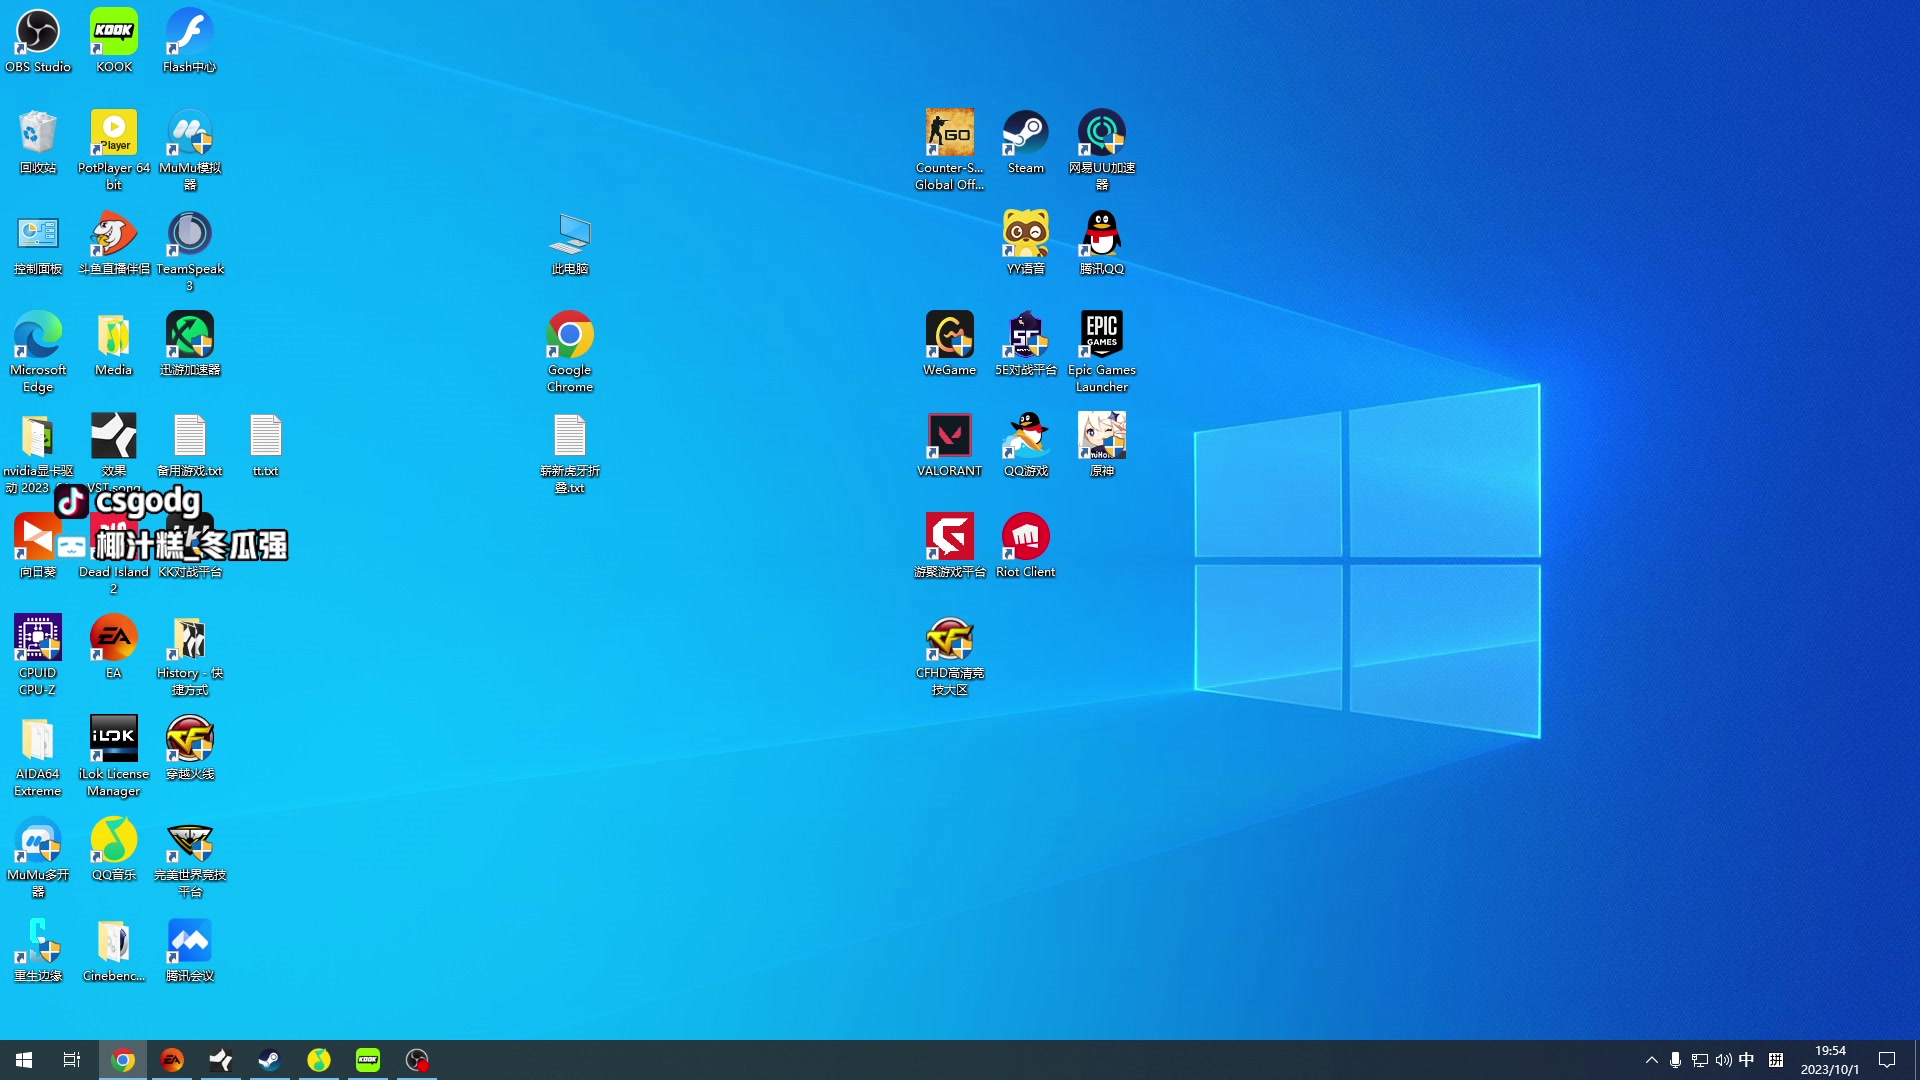Select the PotPlayer 64 bit shortcut
Image resolution: width=1920 pixels, height=1080 pixels.
coord(114,150)
